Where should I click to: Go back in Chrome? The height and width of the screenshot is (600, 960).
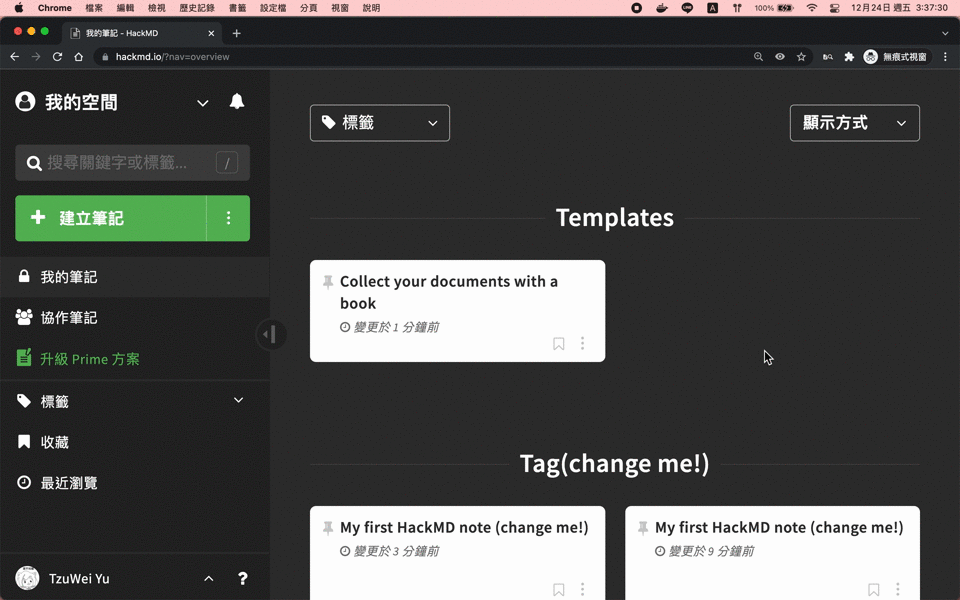pyautogui.click(x=15, y=56)
